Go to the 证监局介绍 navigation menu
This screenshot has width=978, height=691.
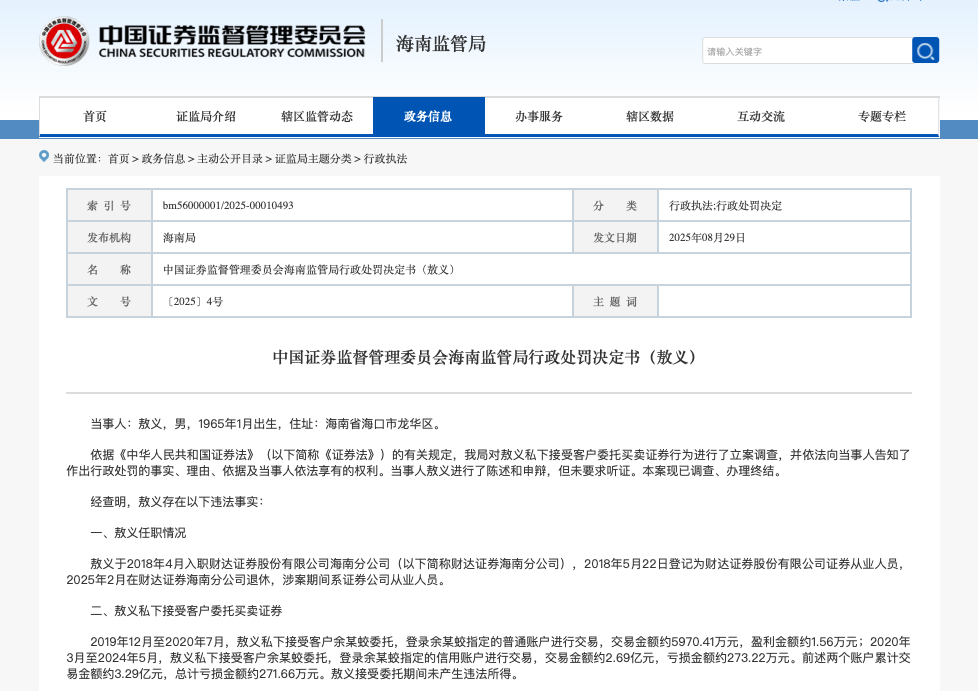click(206, 116)
